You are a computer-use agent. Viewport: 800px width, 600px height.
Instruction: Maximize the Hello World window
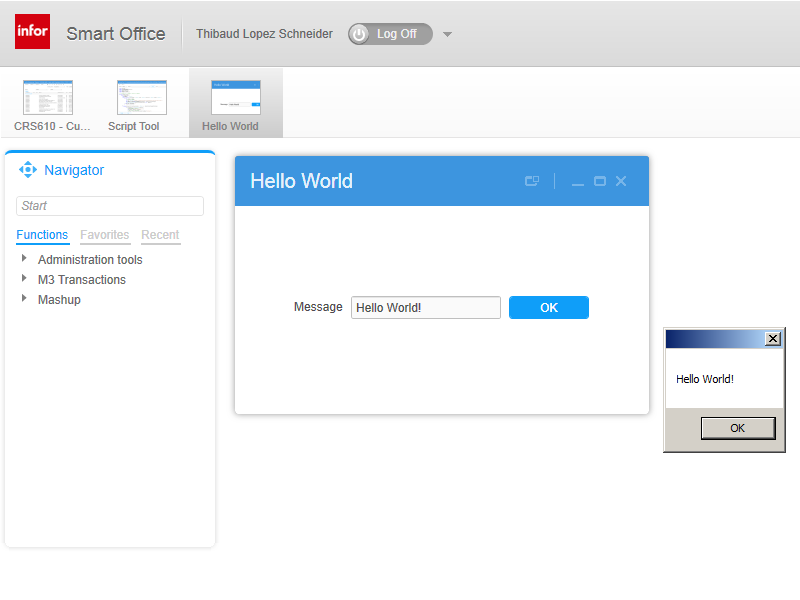pyautogui.click(x=600, y=181)
